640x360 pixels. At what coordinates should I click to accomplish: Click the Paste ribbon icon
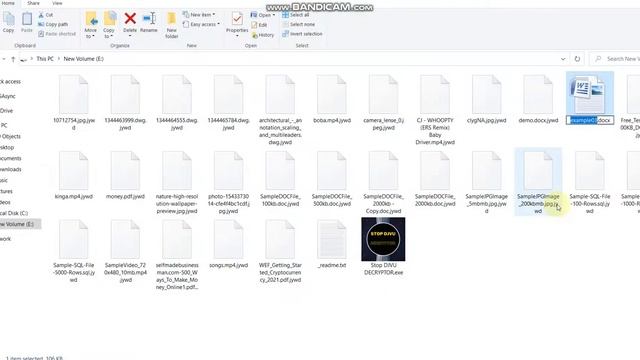click(27, 22)
